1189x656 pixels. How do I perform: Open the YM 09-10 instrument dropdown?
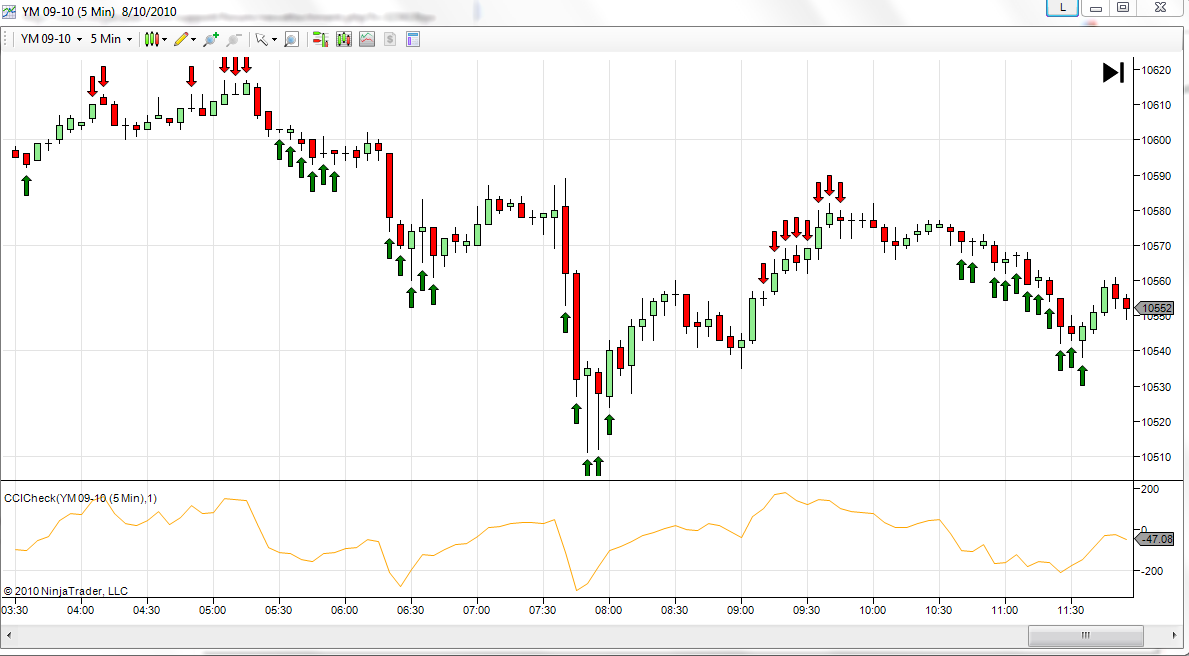pyautogui.click(x=52, y=39)
